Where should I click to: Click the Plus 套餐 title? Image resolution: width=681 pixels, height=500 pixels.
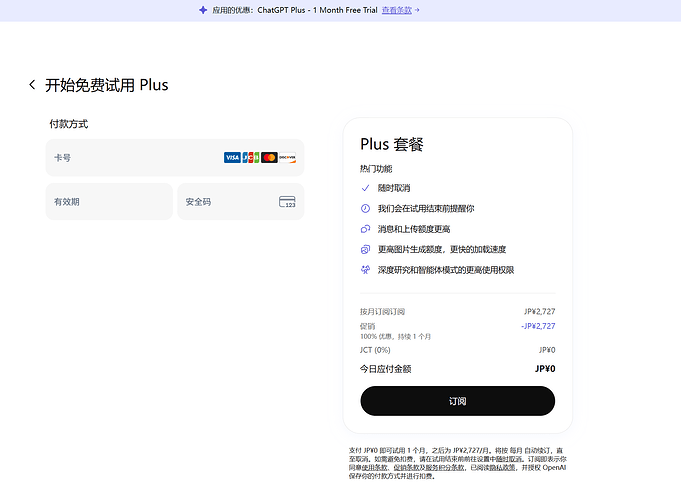coord(392,144)
